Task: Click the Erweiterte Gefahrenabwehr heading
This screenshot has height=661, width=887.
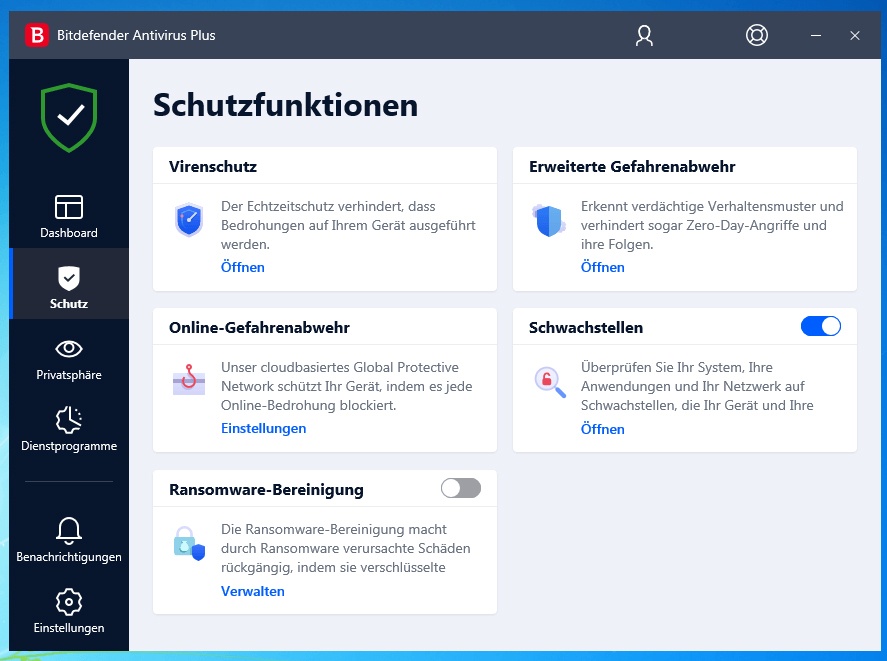Action: [632, 166]
